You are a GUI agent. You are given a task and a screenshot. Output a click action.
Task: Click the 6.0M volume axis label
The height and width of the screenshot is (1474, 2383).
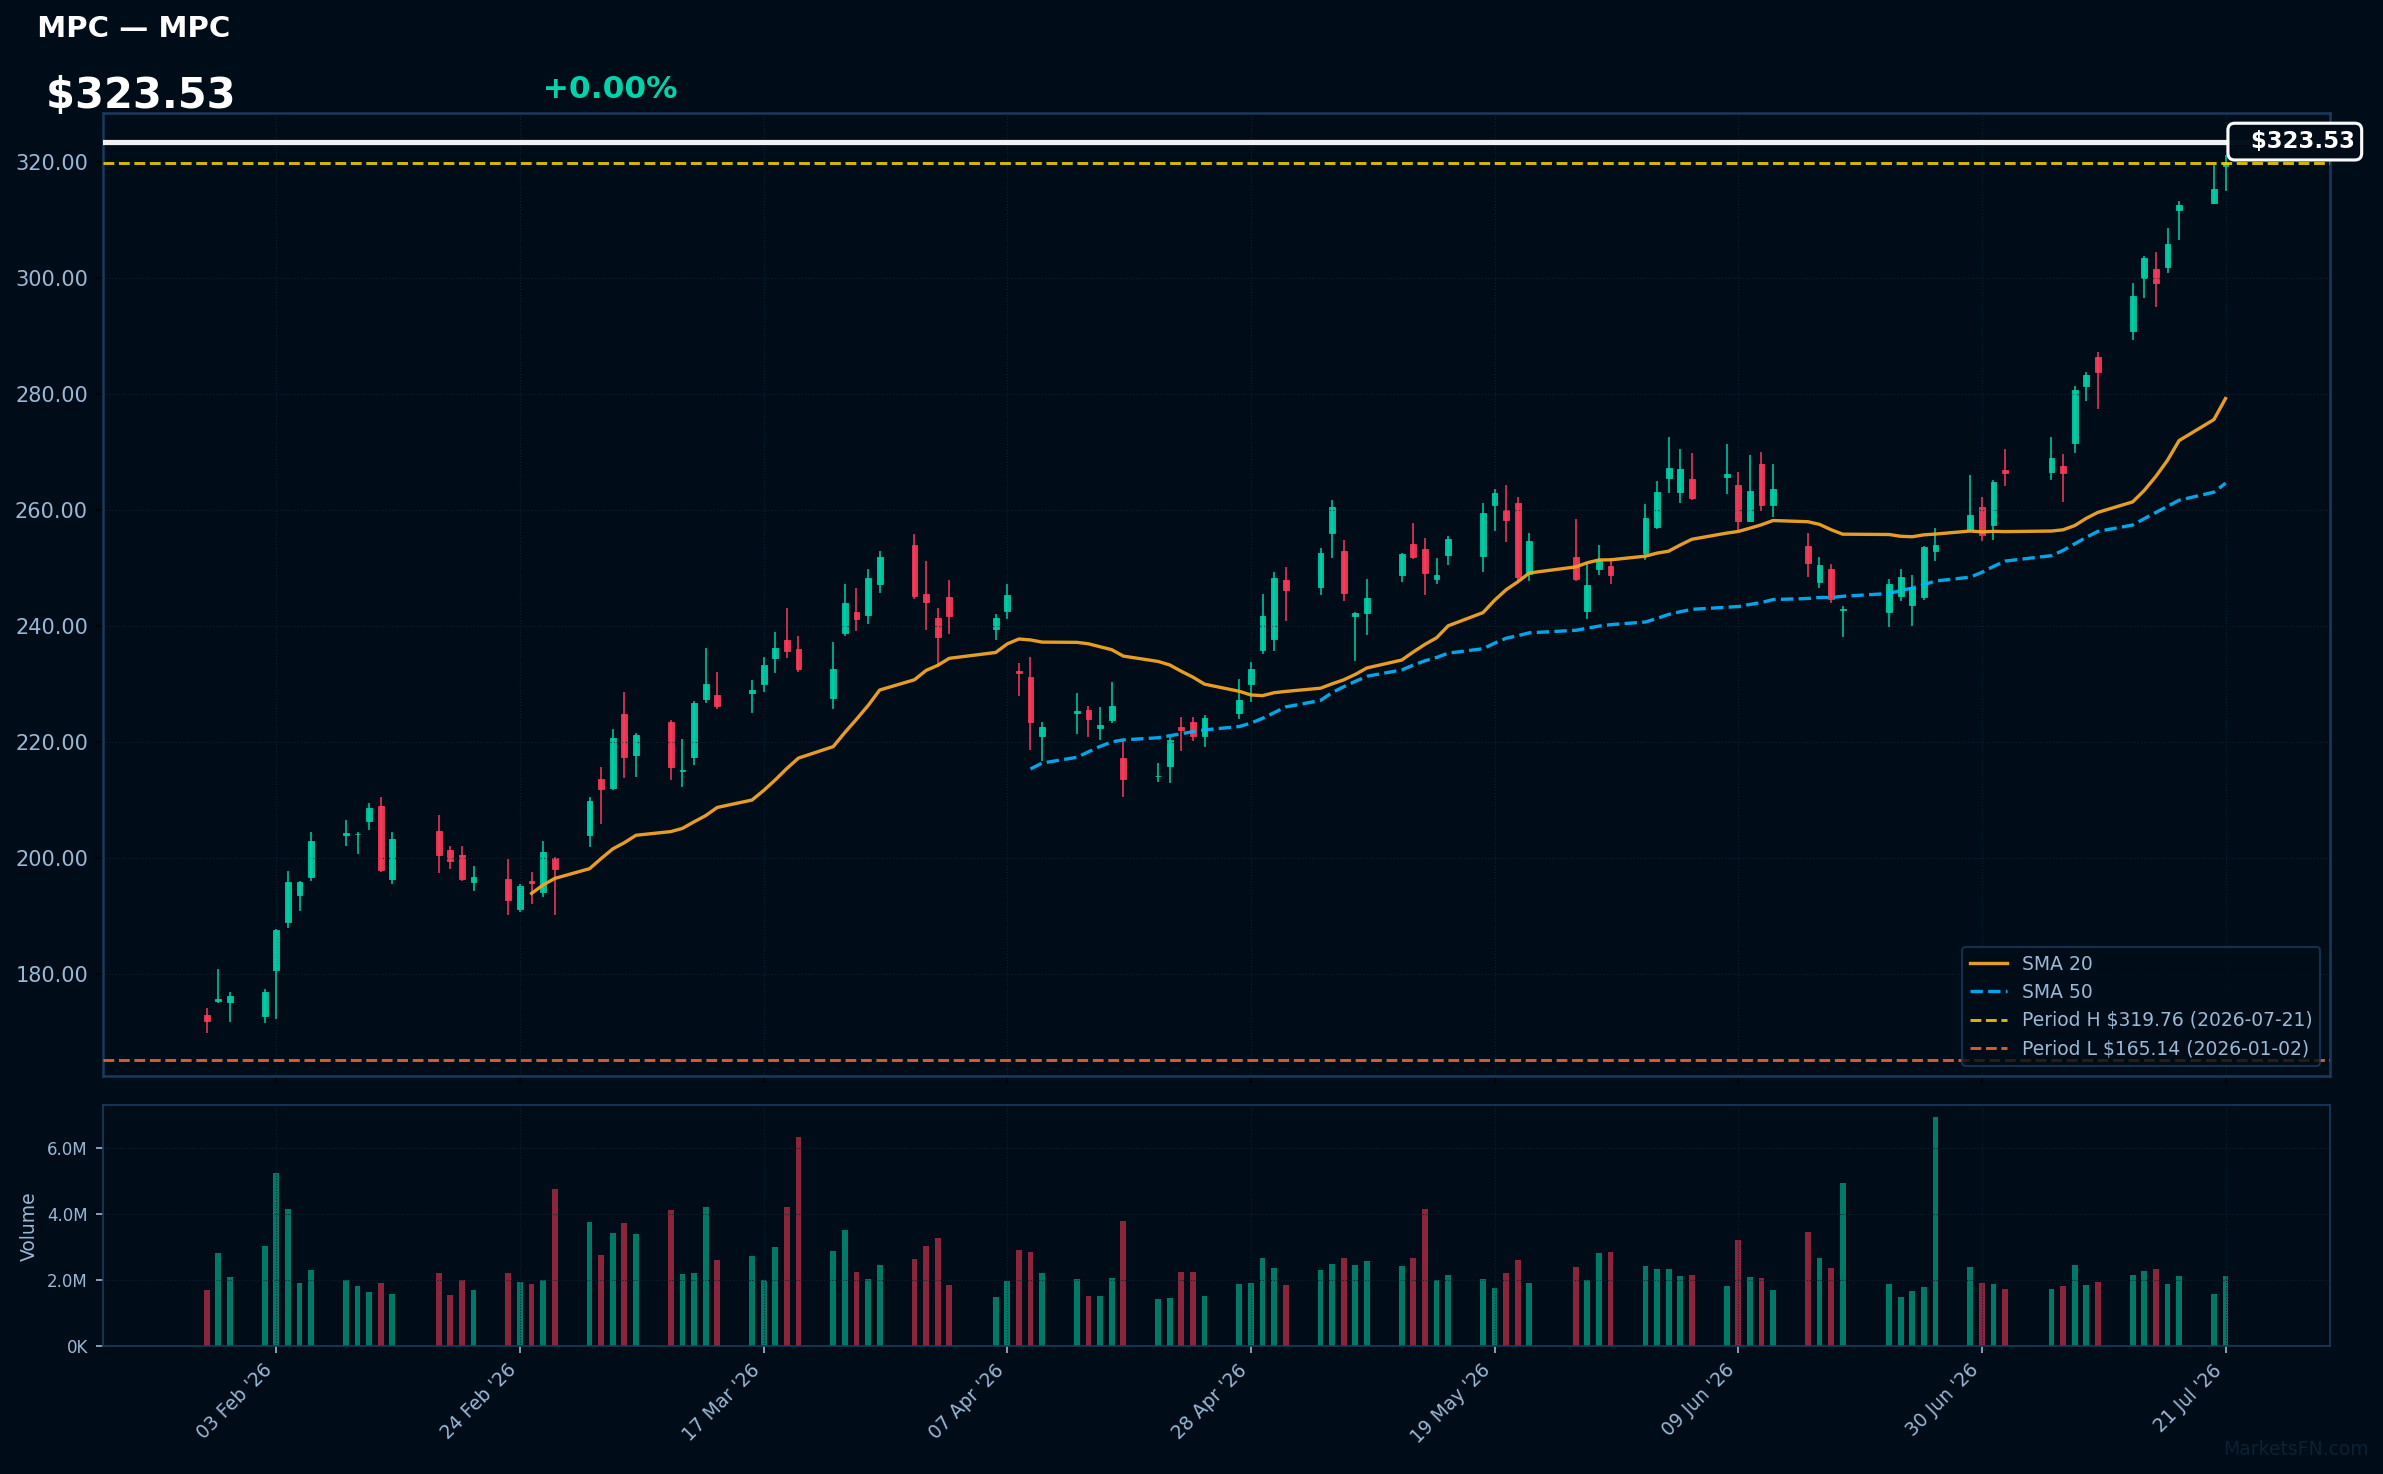[67, 1149]
